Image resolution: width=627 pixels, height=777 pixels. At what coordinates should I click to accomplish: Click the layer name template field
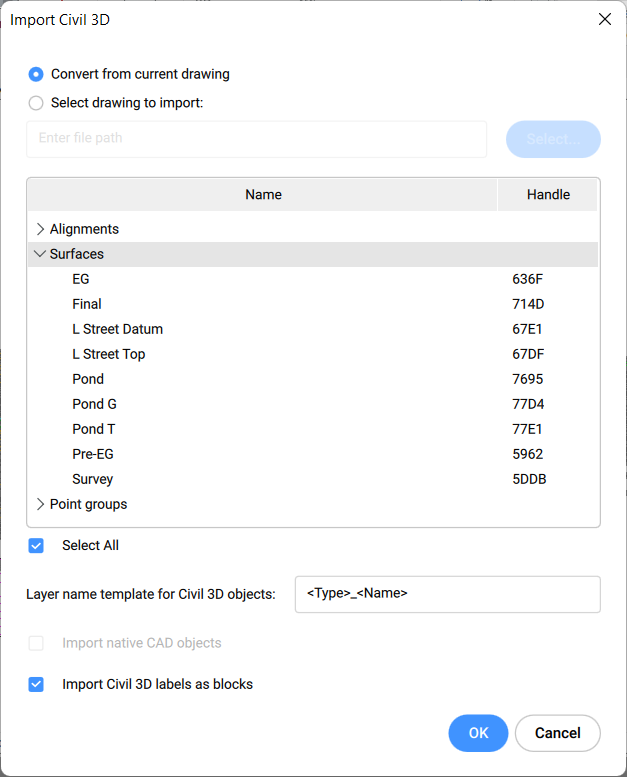point(447,594)
